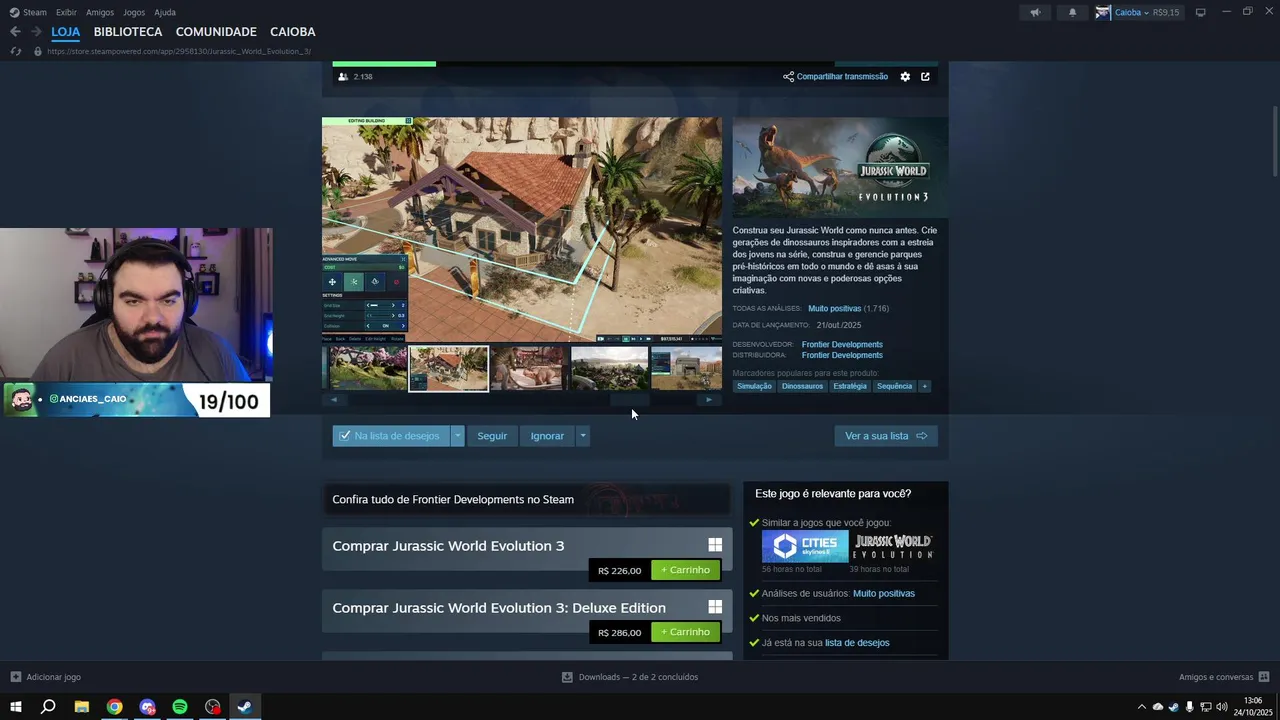Click the Sequência tag
Image resolution: width=1280 pixels, height=720 pixels.
894,386
